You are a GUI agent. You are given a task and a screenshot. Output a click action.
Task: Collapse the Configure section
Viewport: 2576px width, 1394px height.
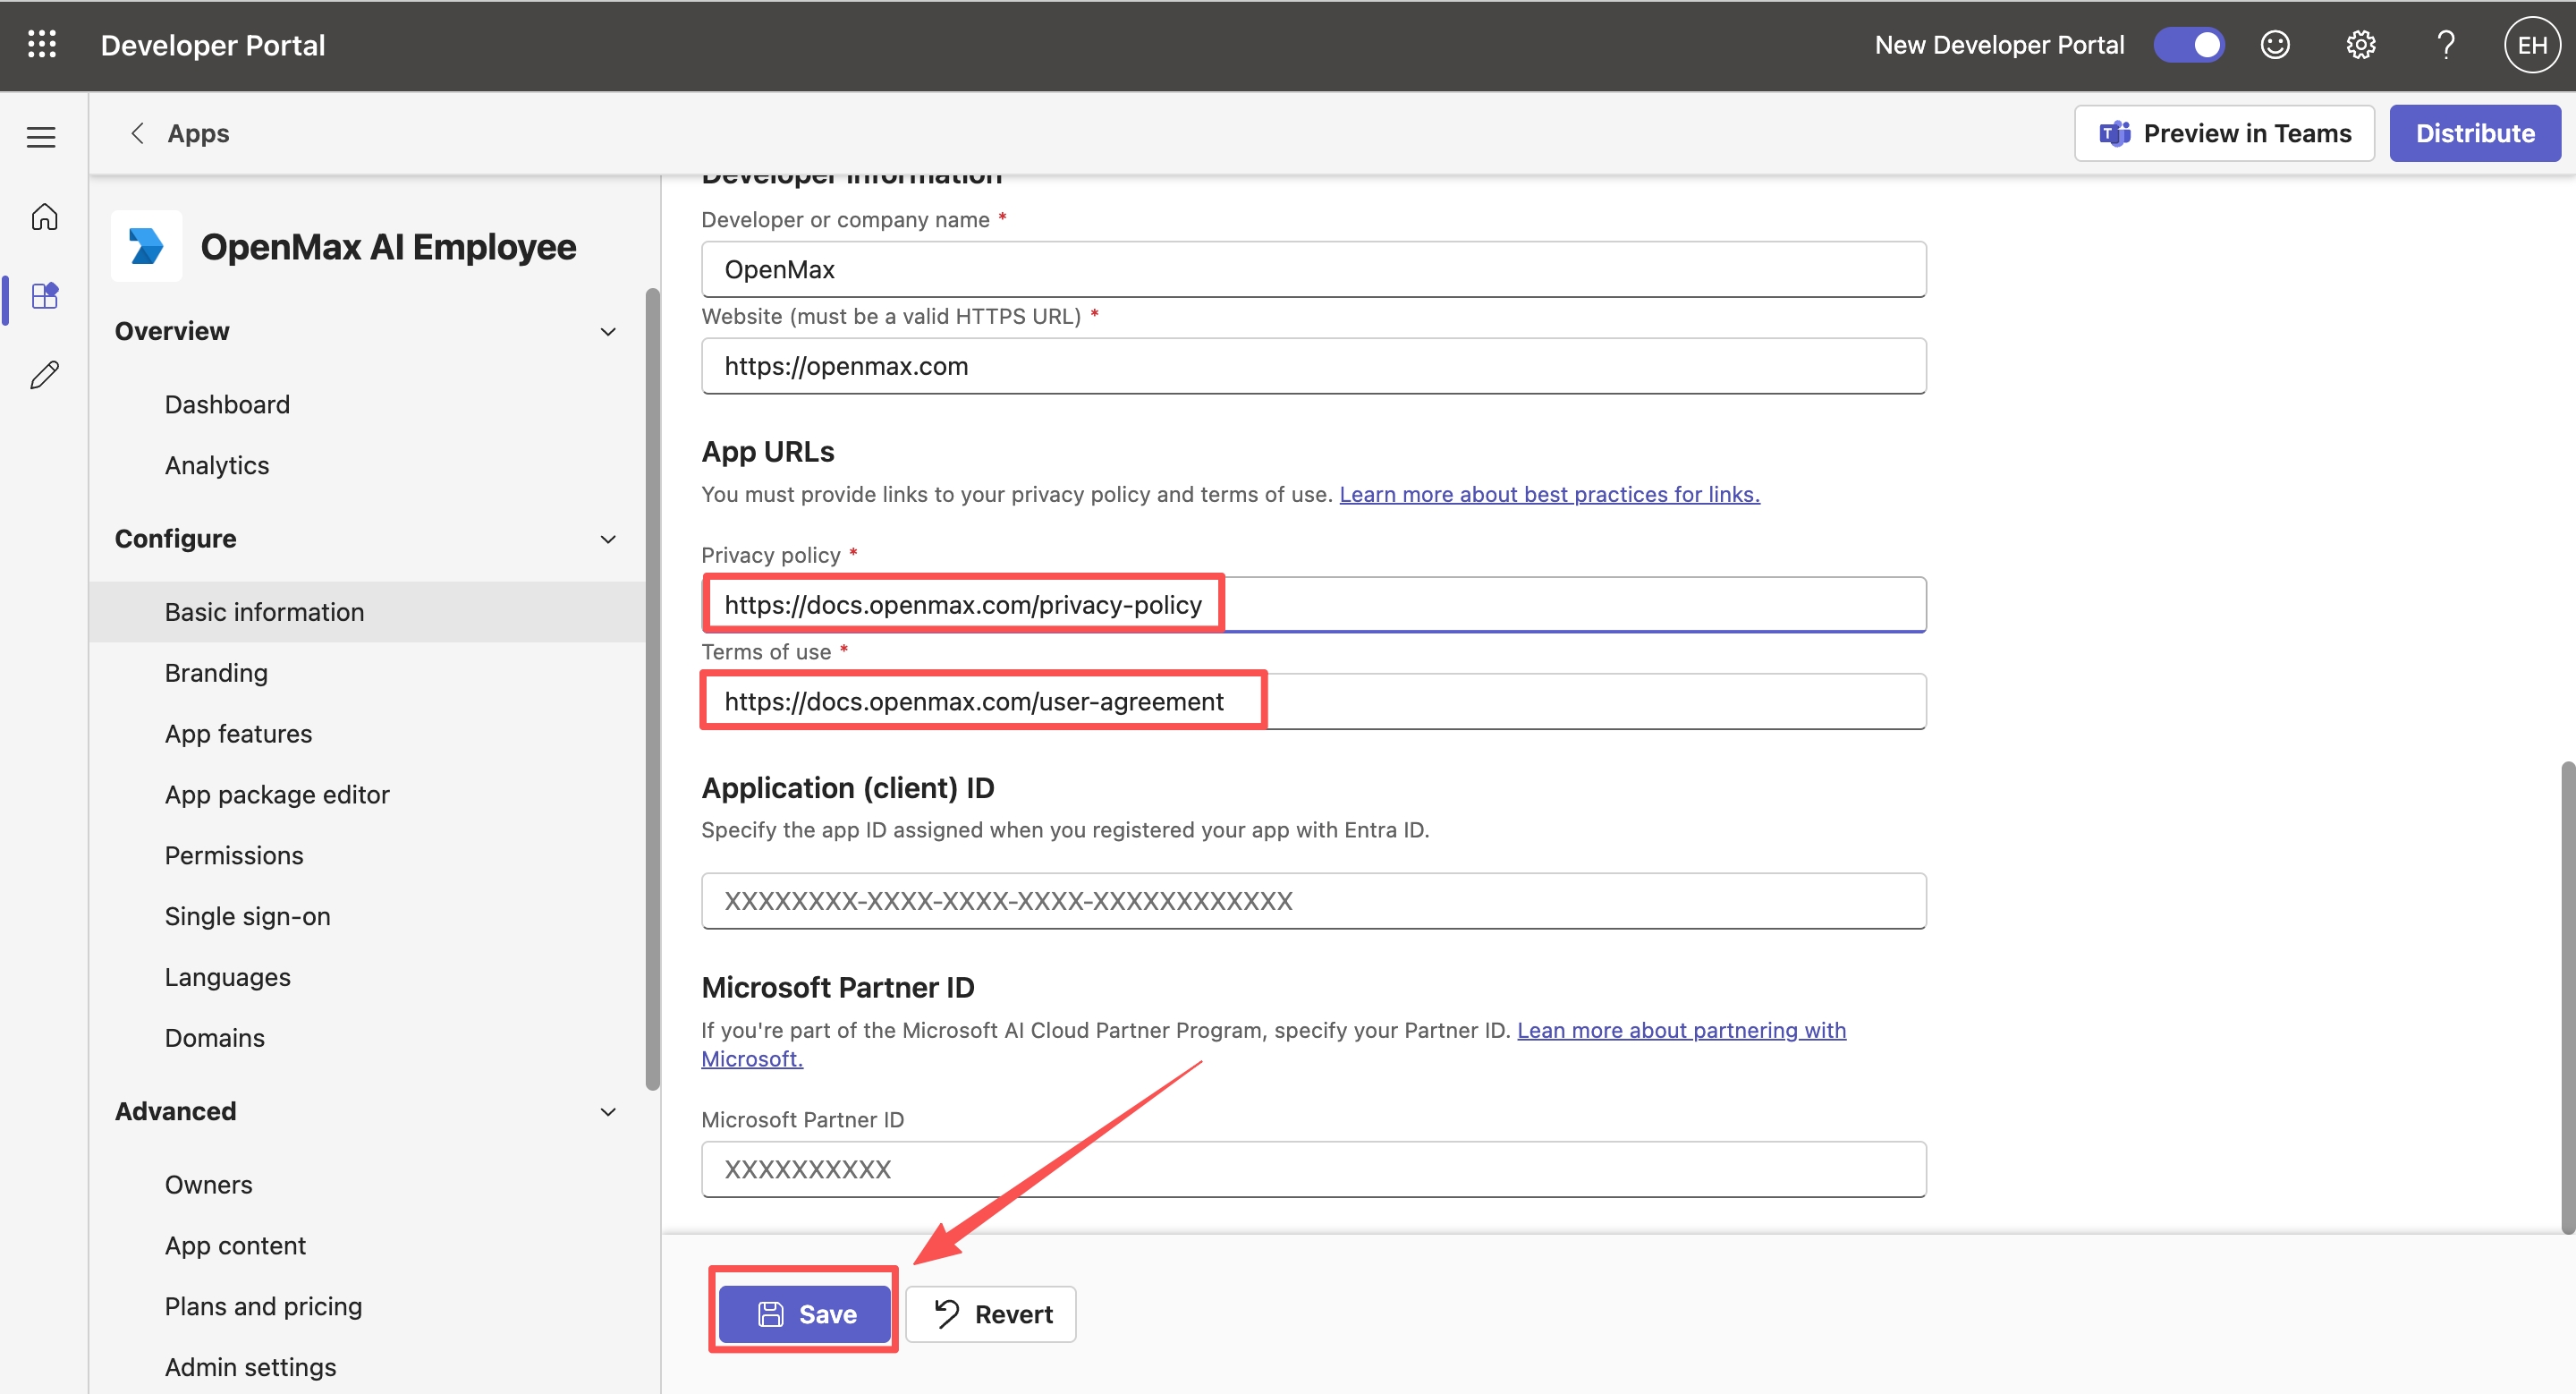[x=608, y=539]
